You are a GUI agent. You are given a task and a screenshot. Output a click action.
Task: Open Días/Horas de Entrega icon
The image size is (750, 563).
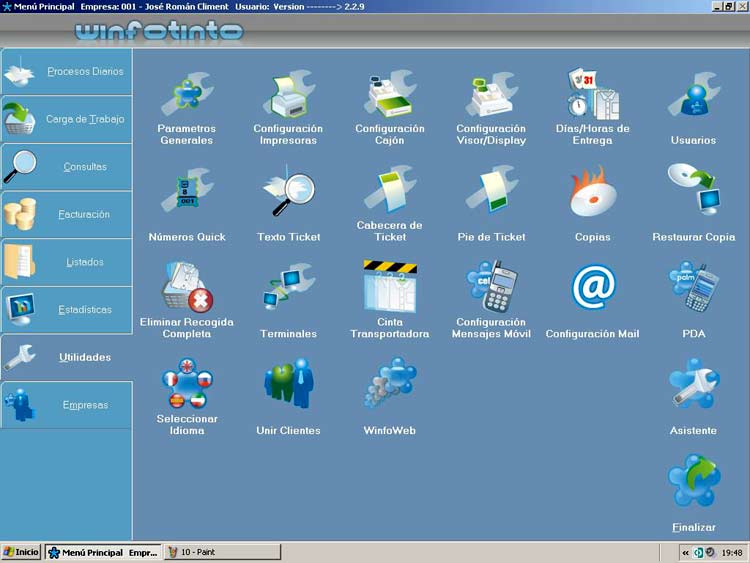tap(592, 96)
